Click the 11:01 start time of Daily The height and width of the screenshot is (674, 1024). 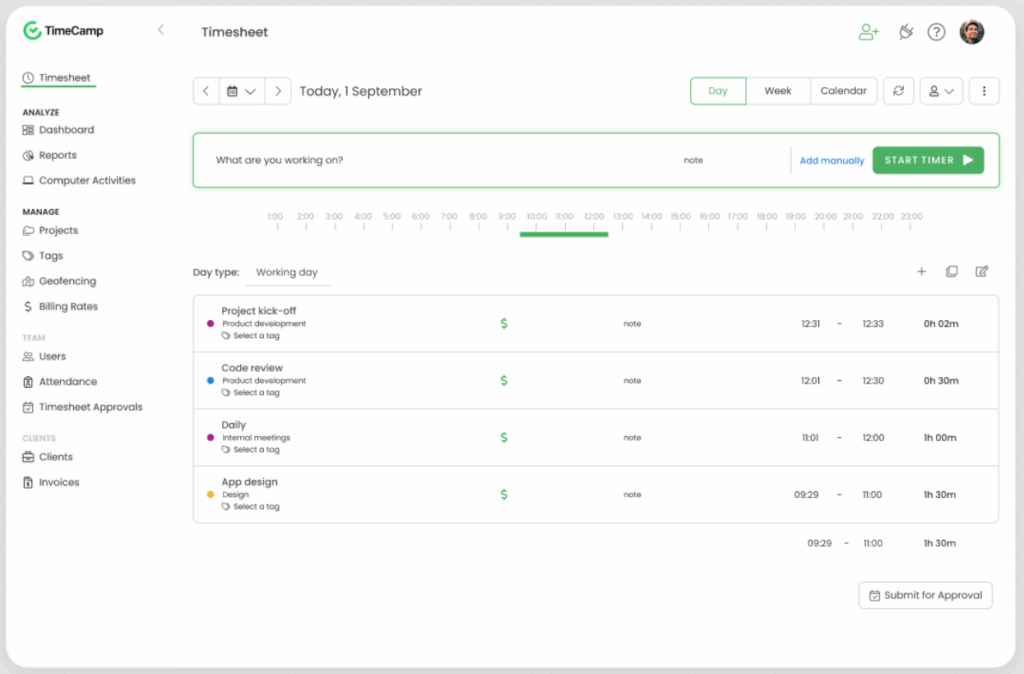pos(810,438)
